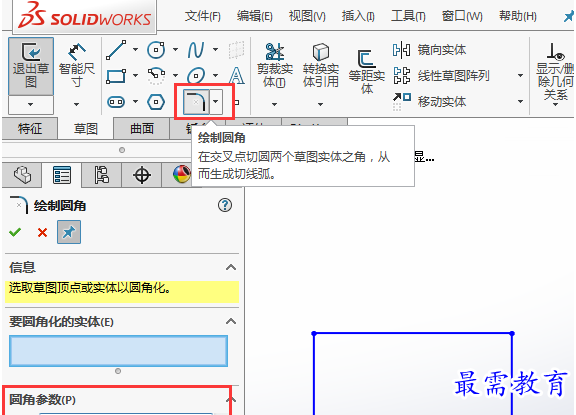Open the 窗口(W) menu
Viewport: 576px width, 415px height.
point(462,16)
